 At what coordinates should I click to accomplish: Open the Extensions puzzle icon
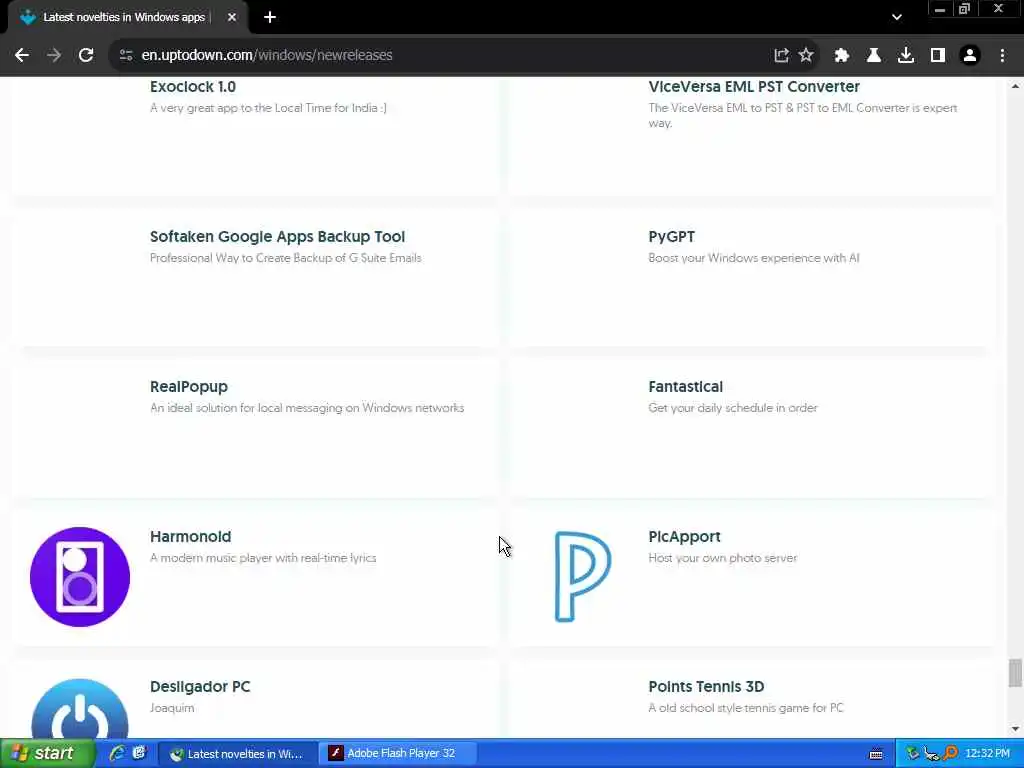[842, 56]
